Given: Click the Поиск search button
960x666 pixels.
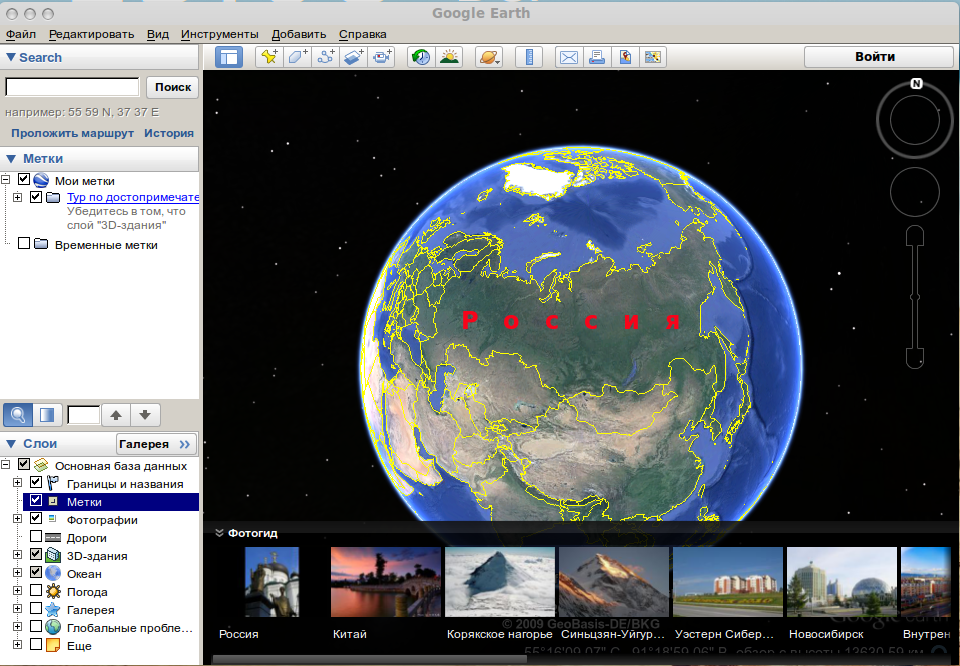Looking at the screenshot, I should pyautogui.click(x=173, y=87).
